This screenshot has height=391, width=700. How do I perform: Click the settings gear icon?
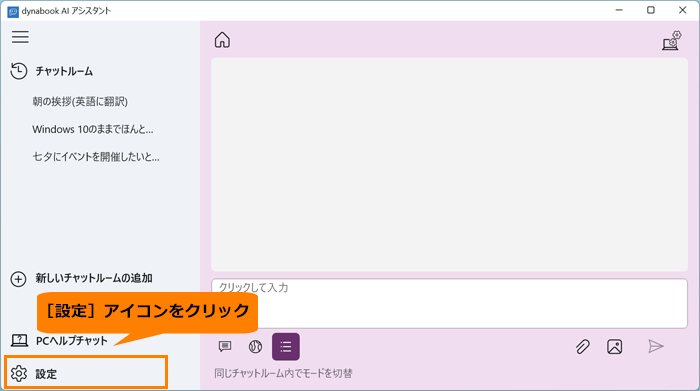pos(19,374)
